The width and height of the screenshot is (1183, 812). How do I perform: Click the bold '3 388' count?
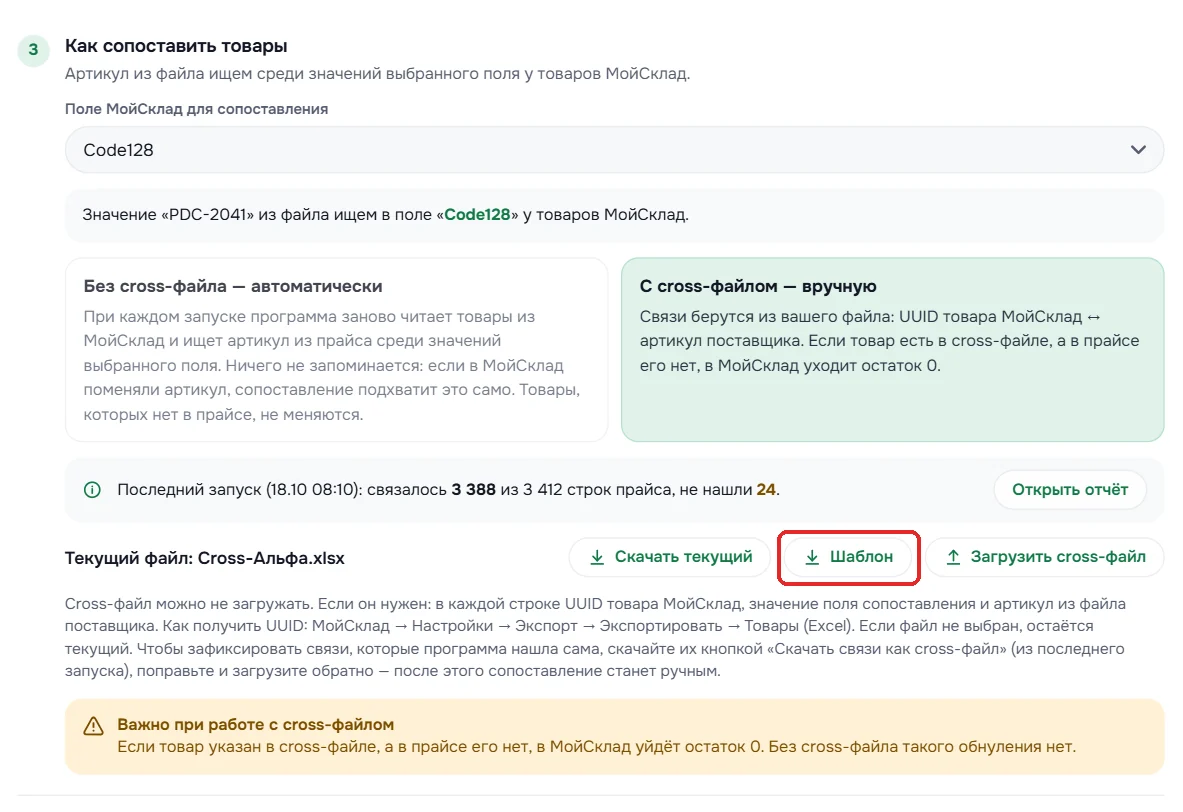(x=473, y=490)
